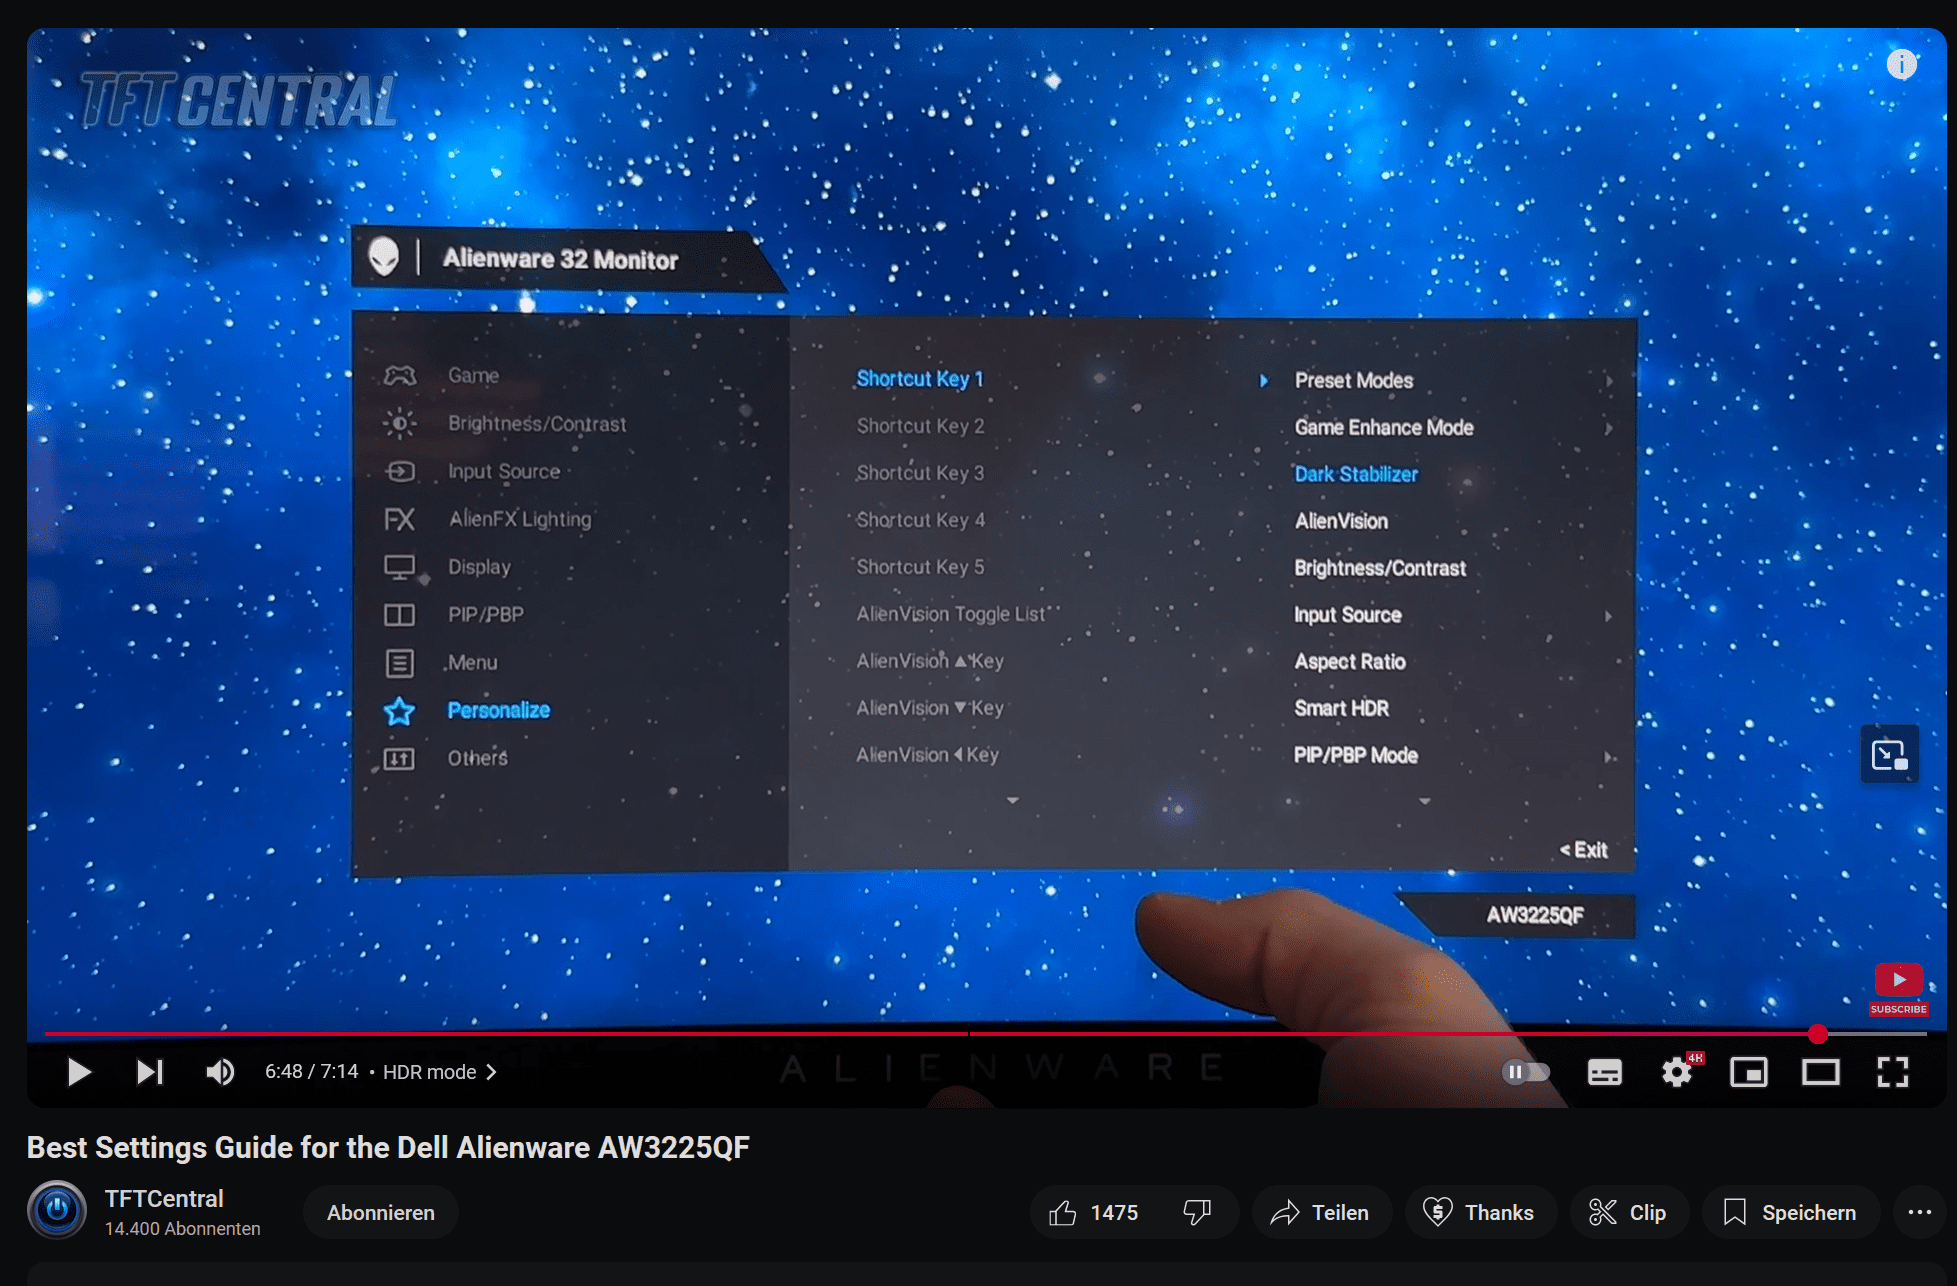1957x1286 pixels.
Task: Click the picture overlay button on video
Action: (x=1889, y=754)
